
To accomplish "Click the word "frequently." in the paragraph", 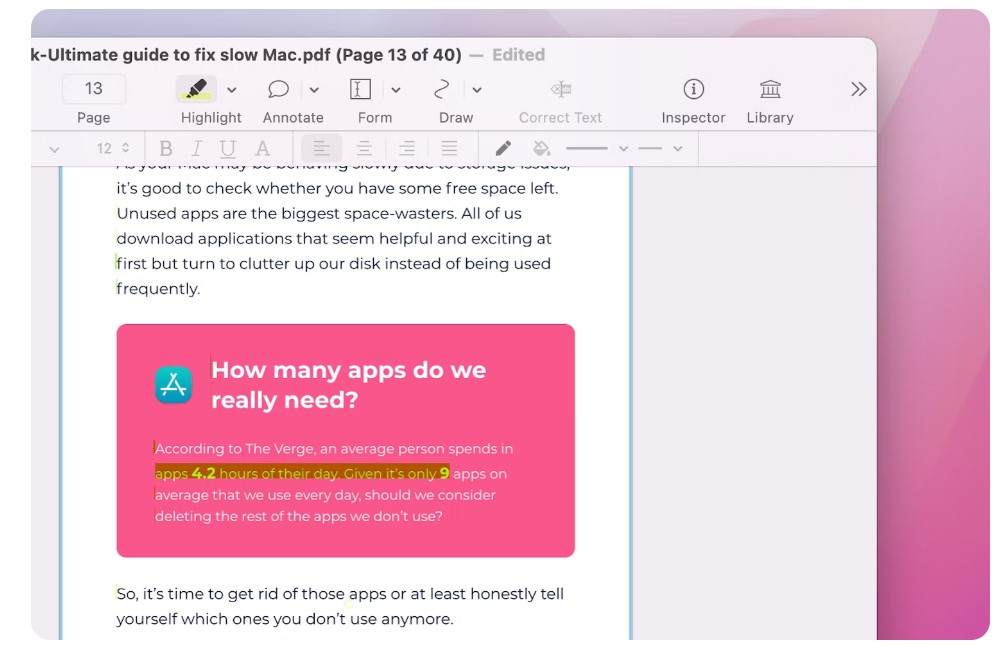I will [x=158, y=289].
